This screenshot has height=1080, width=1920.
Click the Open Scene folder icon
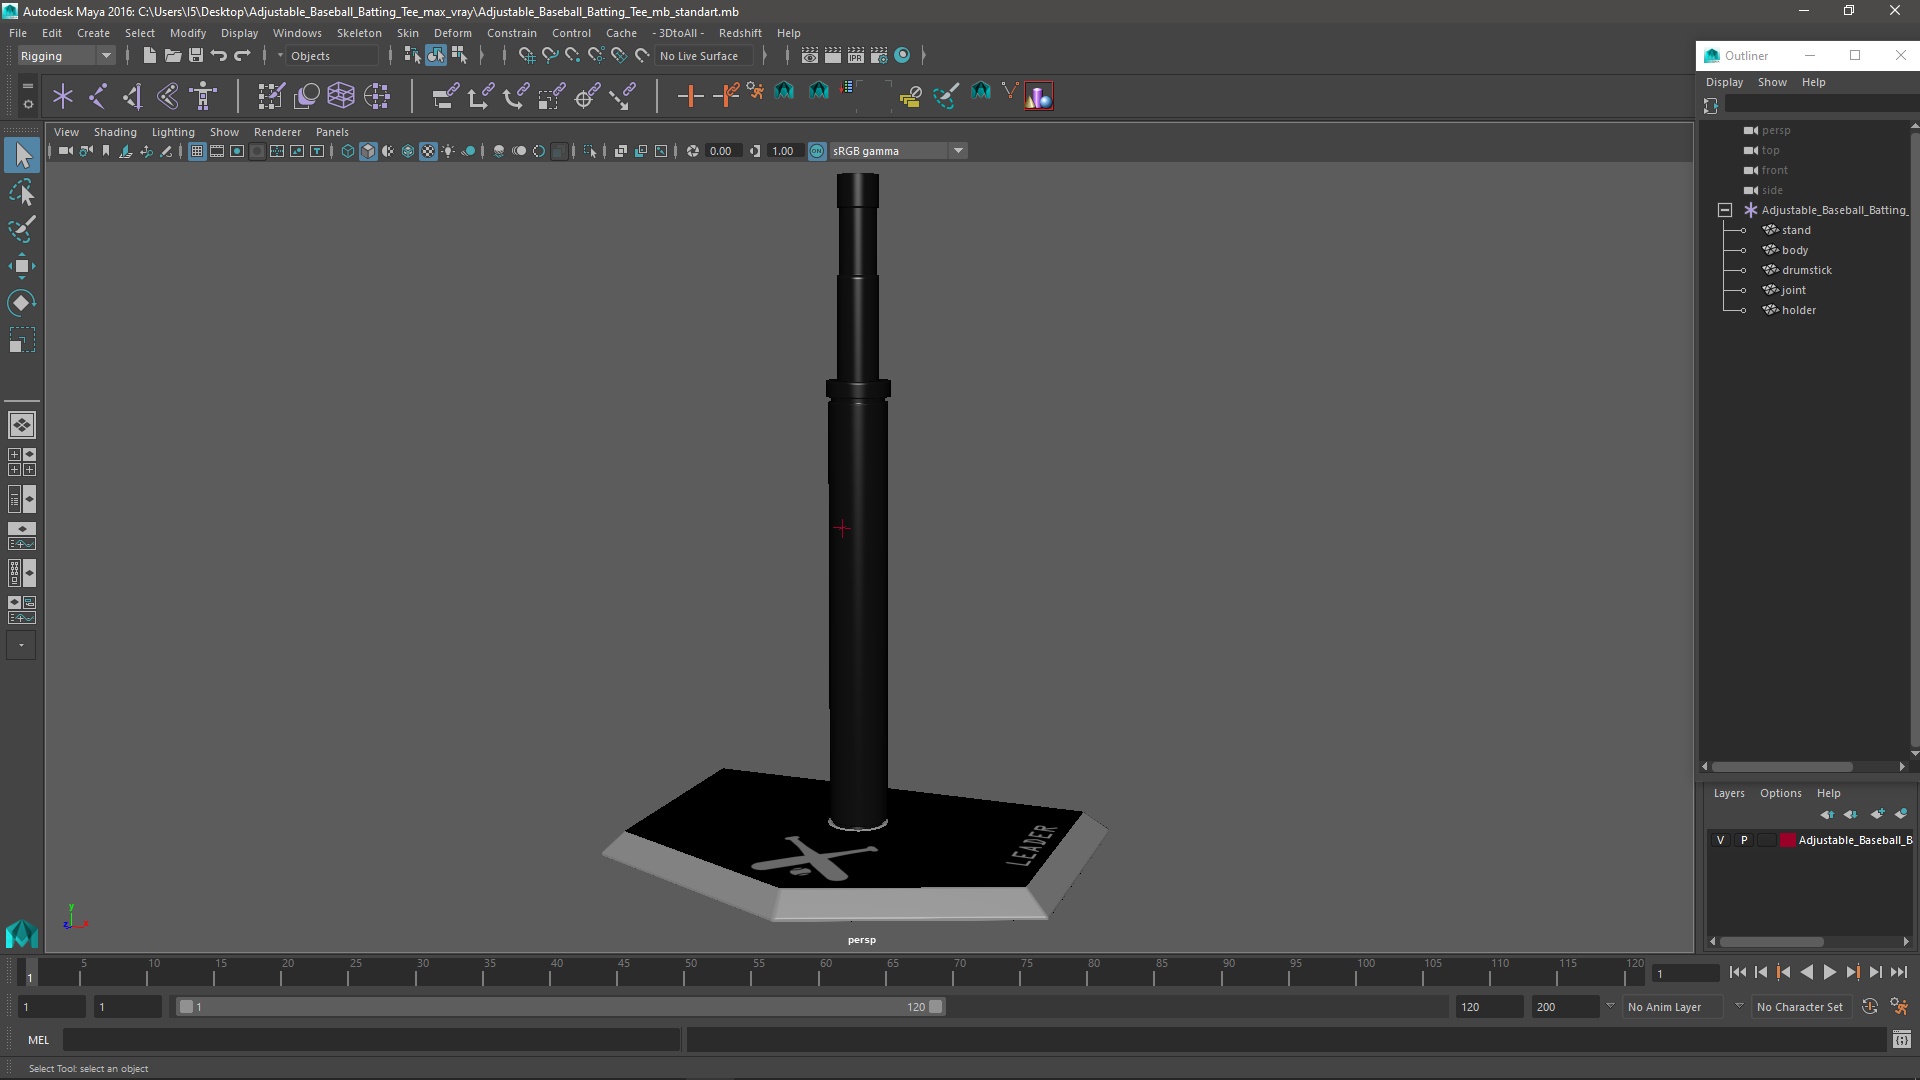(x=172, y=56)
